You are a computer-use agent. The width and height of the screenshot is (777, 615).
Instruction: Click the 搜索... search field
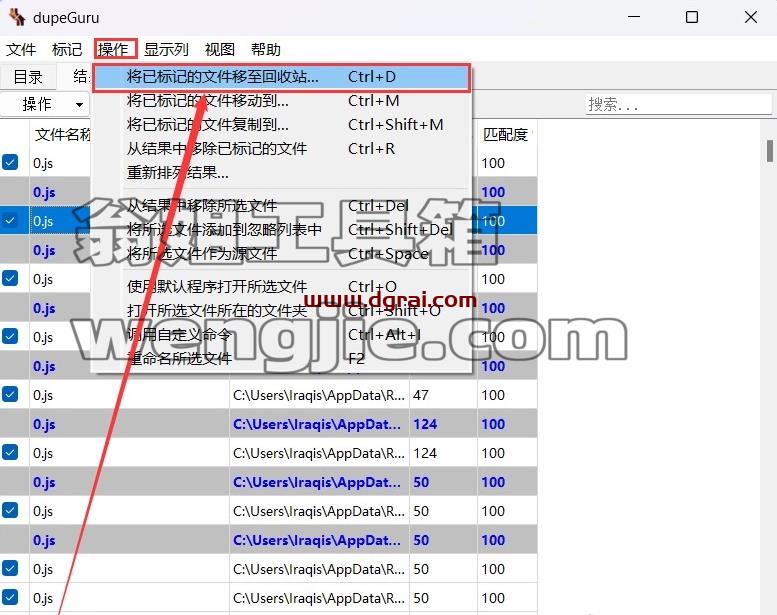pyautogui.click(x=678, y=105)
